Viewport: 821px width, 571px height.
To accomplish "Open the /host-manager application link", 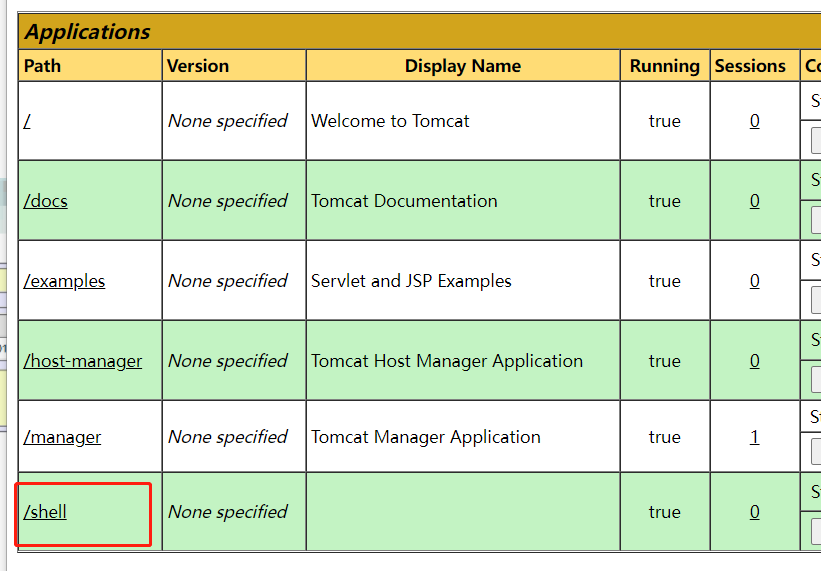I will [83, 361].
